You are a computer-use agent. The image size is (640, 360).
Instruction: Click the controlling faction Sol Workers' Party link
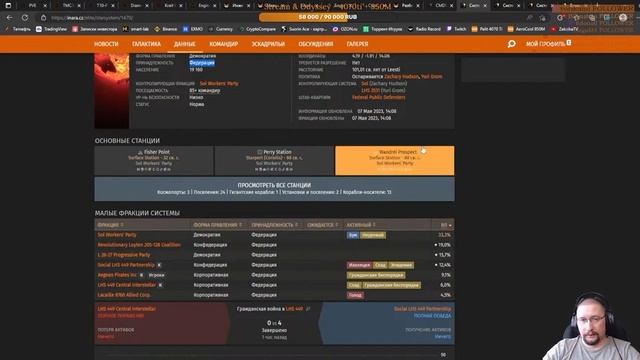219,83
